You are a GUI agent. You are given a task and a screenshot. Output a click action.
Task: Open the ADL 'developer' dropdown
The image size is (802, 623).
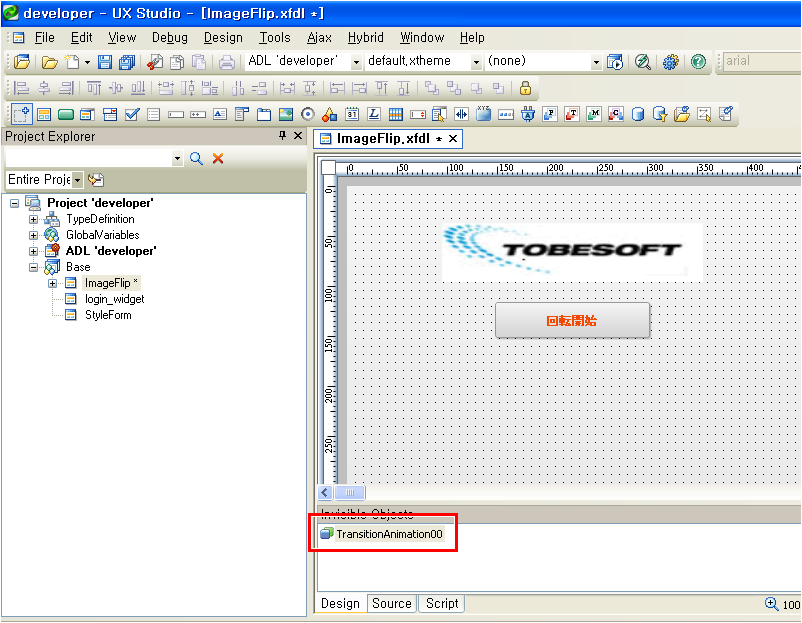coord(356,62)
